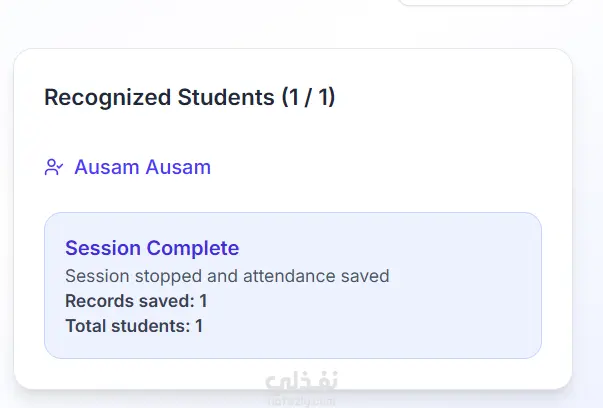603x408 pixels.
Task: Click blank area of the white Recognized Students card
Action: point(420,150)
